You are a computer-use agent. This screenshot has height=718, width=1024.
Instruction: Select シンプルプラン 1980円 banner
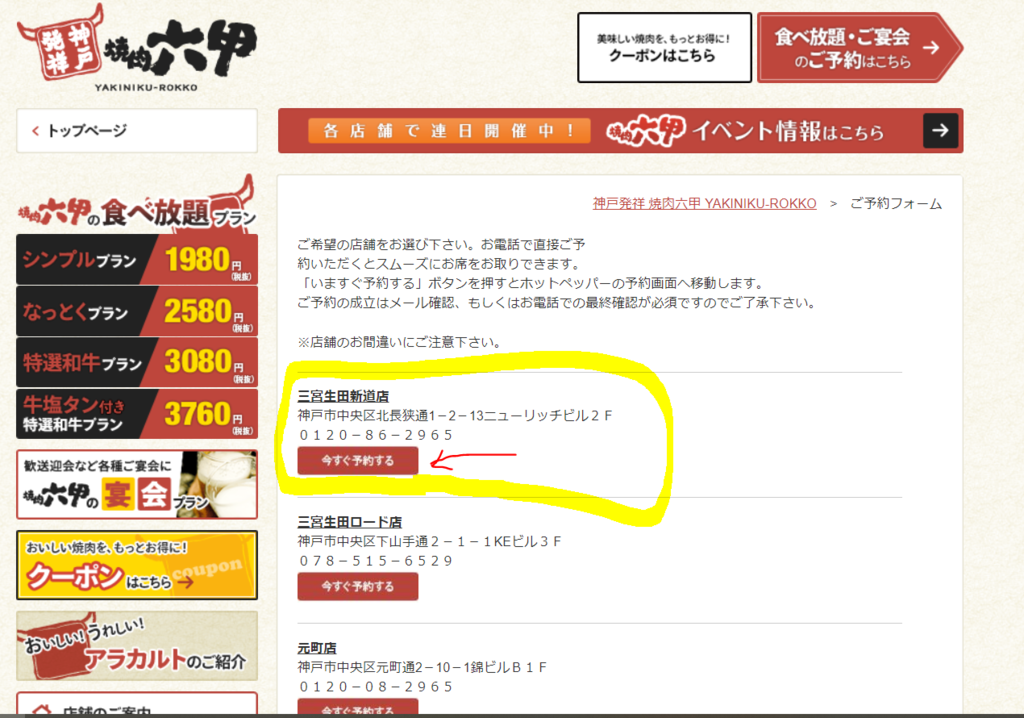coord(136,259)
